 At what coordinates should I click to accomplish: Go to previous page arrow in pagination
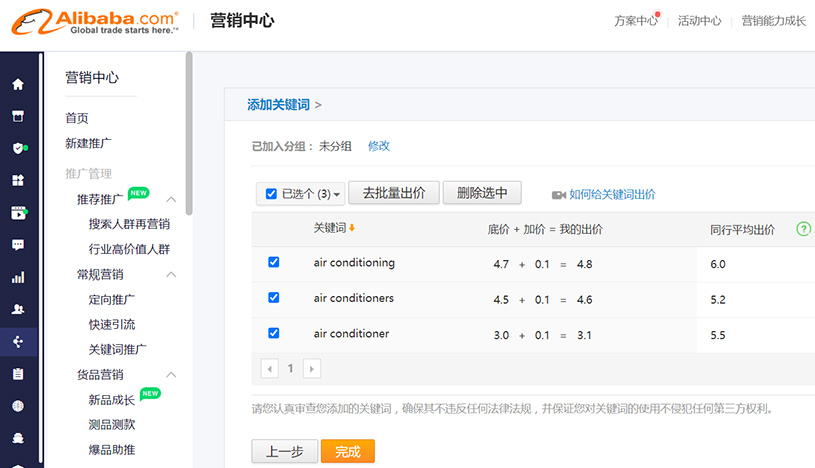tap(269, 369)
